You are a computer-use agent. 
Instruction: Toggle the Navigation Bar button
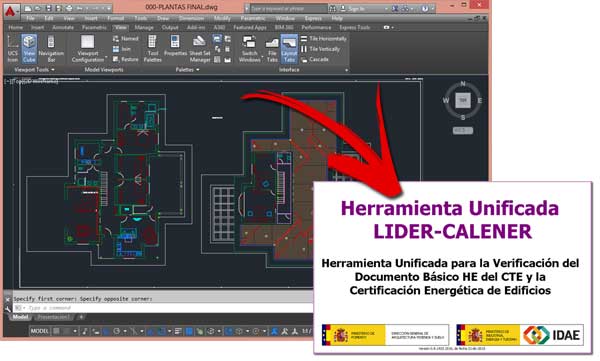[x=51, y=49]
